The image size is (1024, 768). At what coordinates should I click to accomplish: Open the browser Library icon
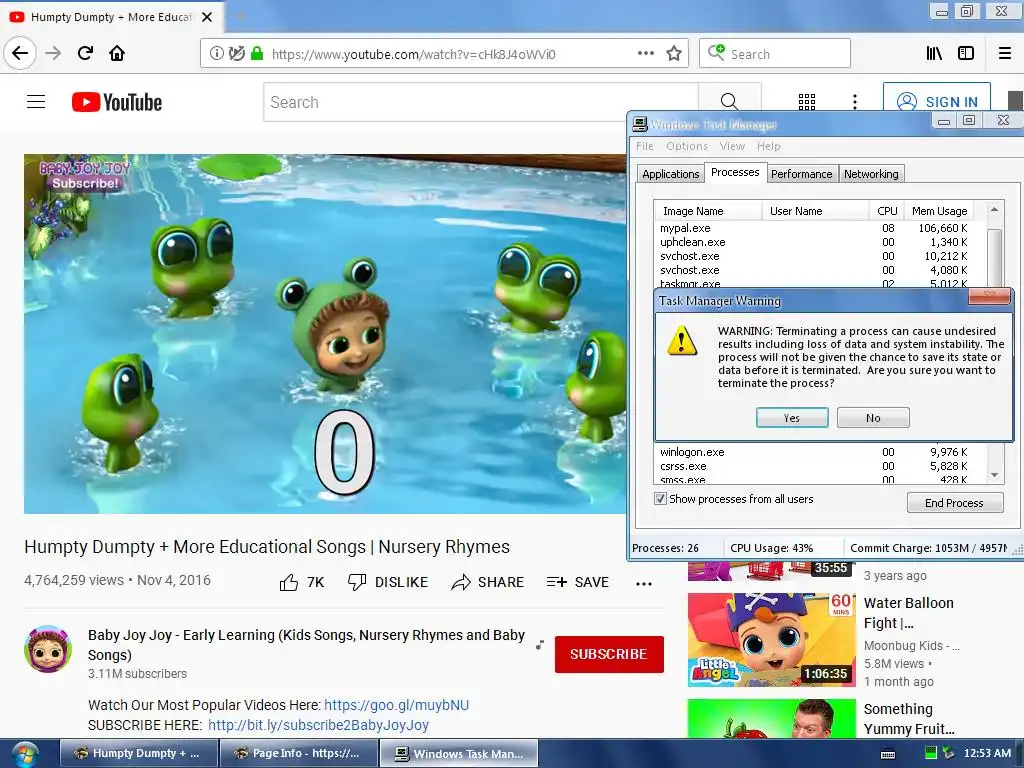(x=934, y=54)
